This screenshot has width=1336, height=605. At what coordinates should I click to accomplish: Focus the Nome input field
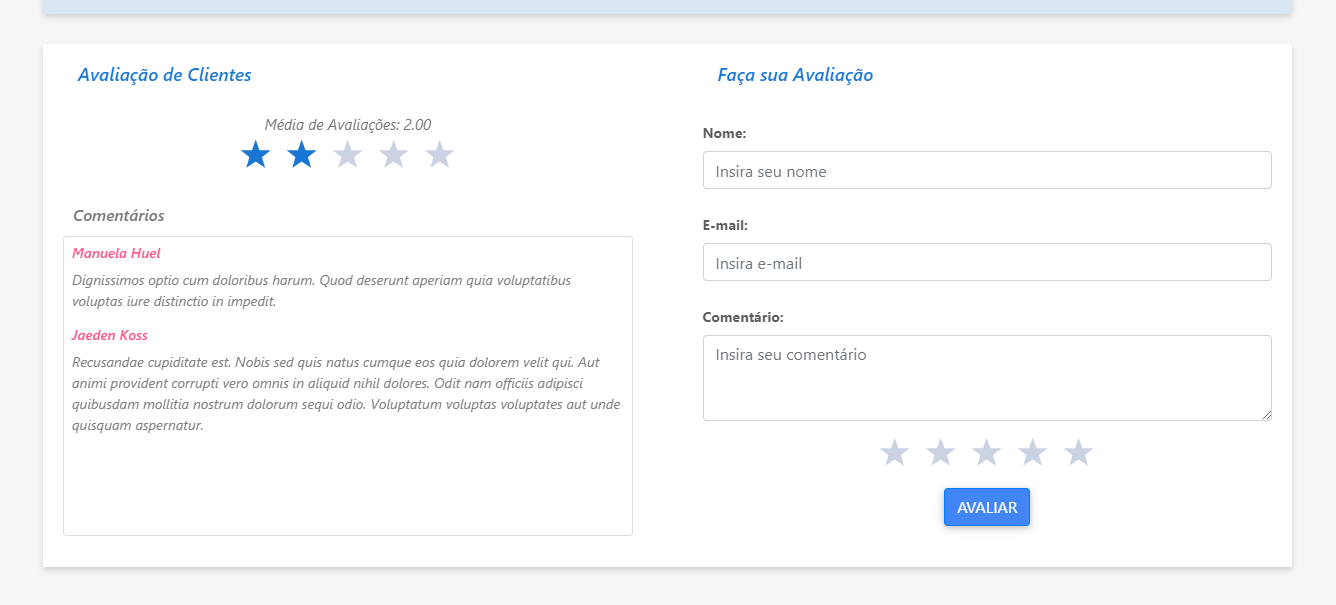pyautogui.click(x=987, y=170)
